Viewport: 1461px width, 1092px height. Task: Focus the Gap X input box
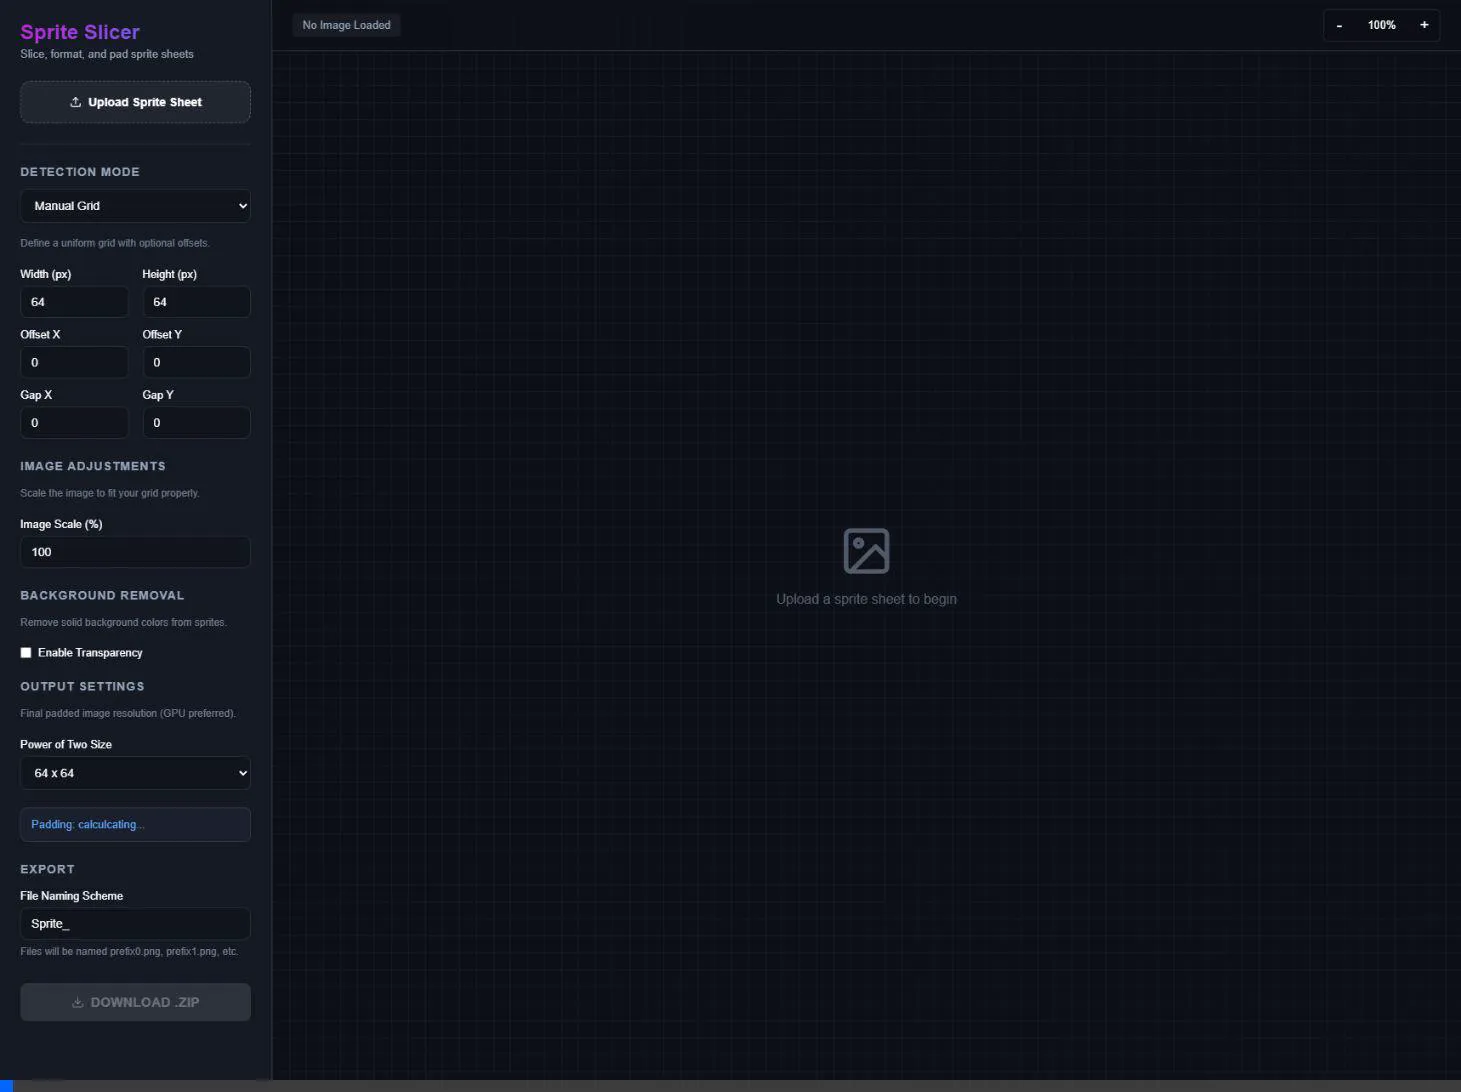(x=74, y=423)
